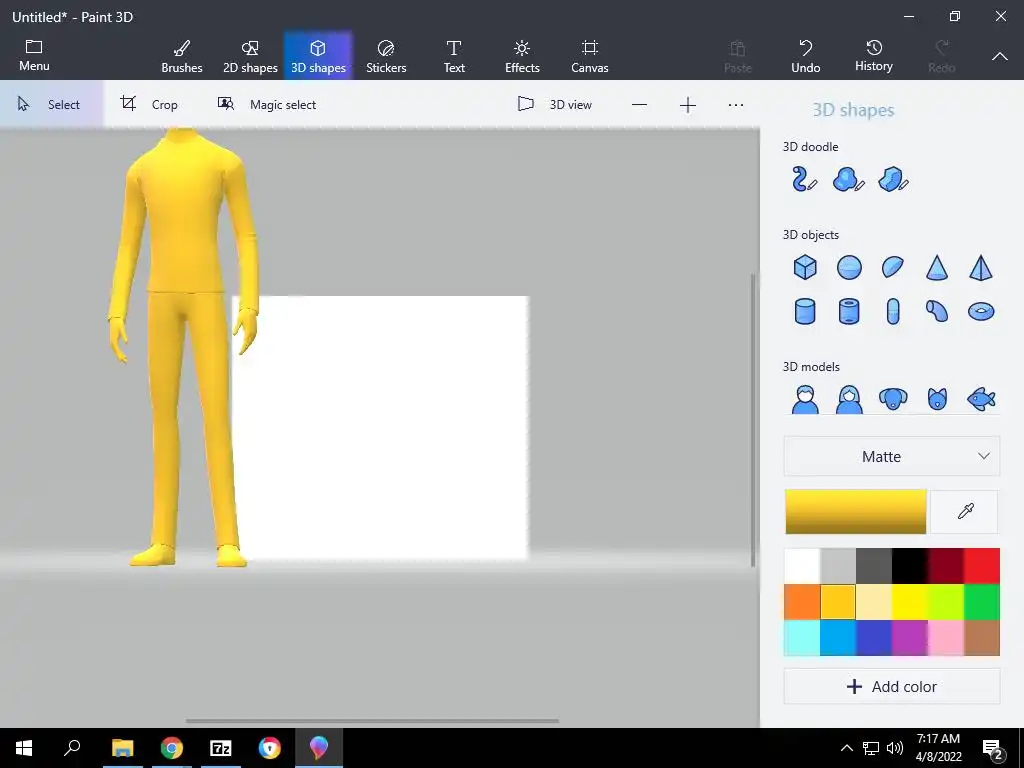1024x768 pixels.
Task: Insert a 3D curved cylinder object
Action: 936,312
